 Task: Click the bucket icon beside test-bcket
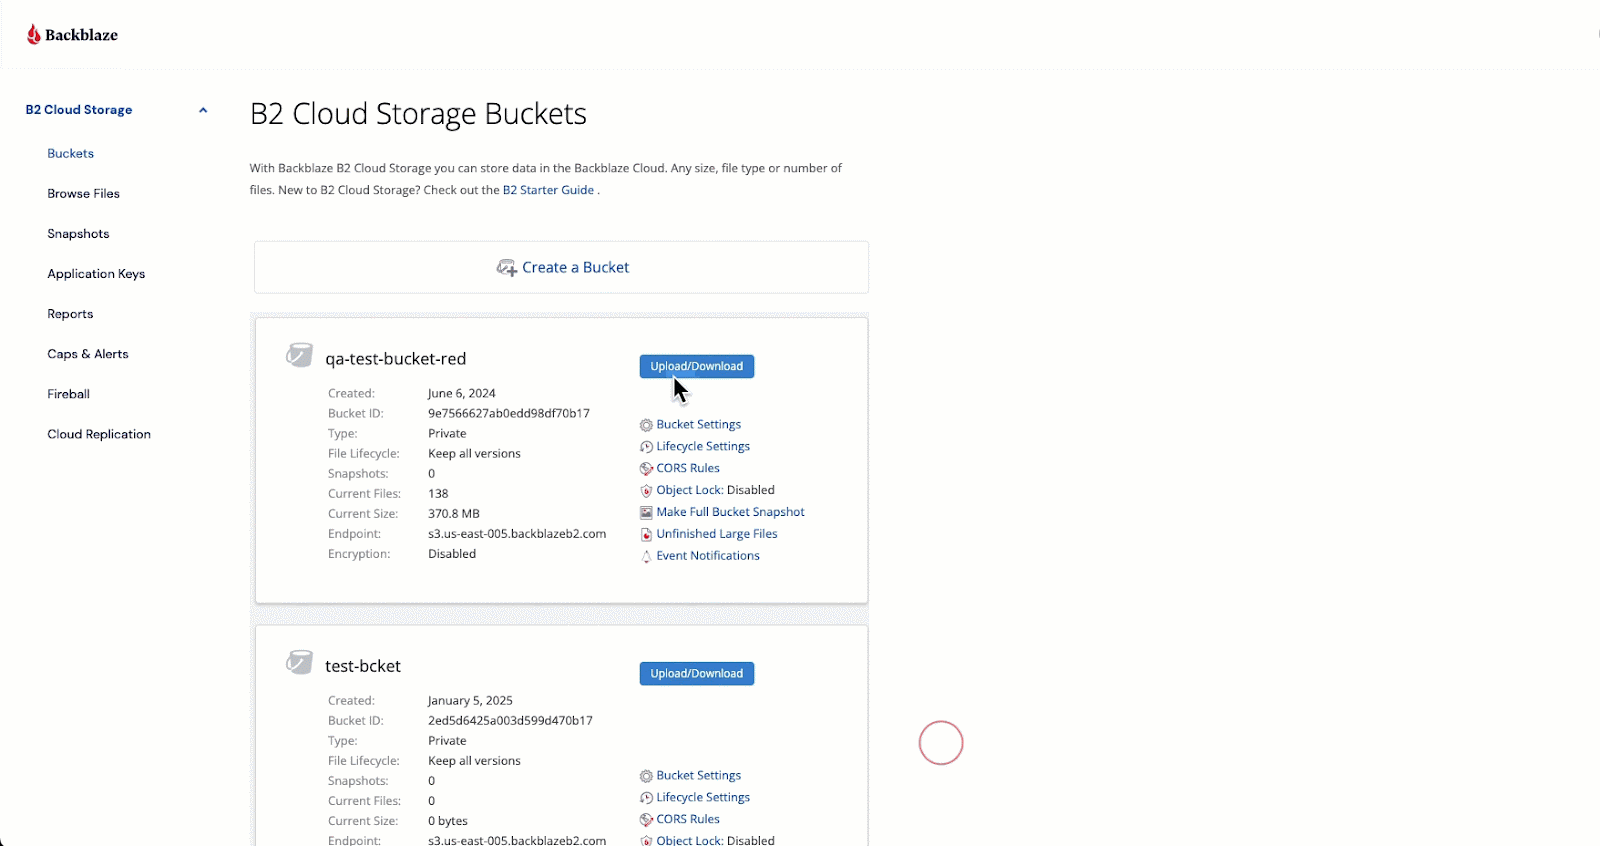coord(299,662)
